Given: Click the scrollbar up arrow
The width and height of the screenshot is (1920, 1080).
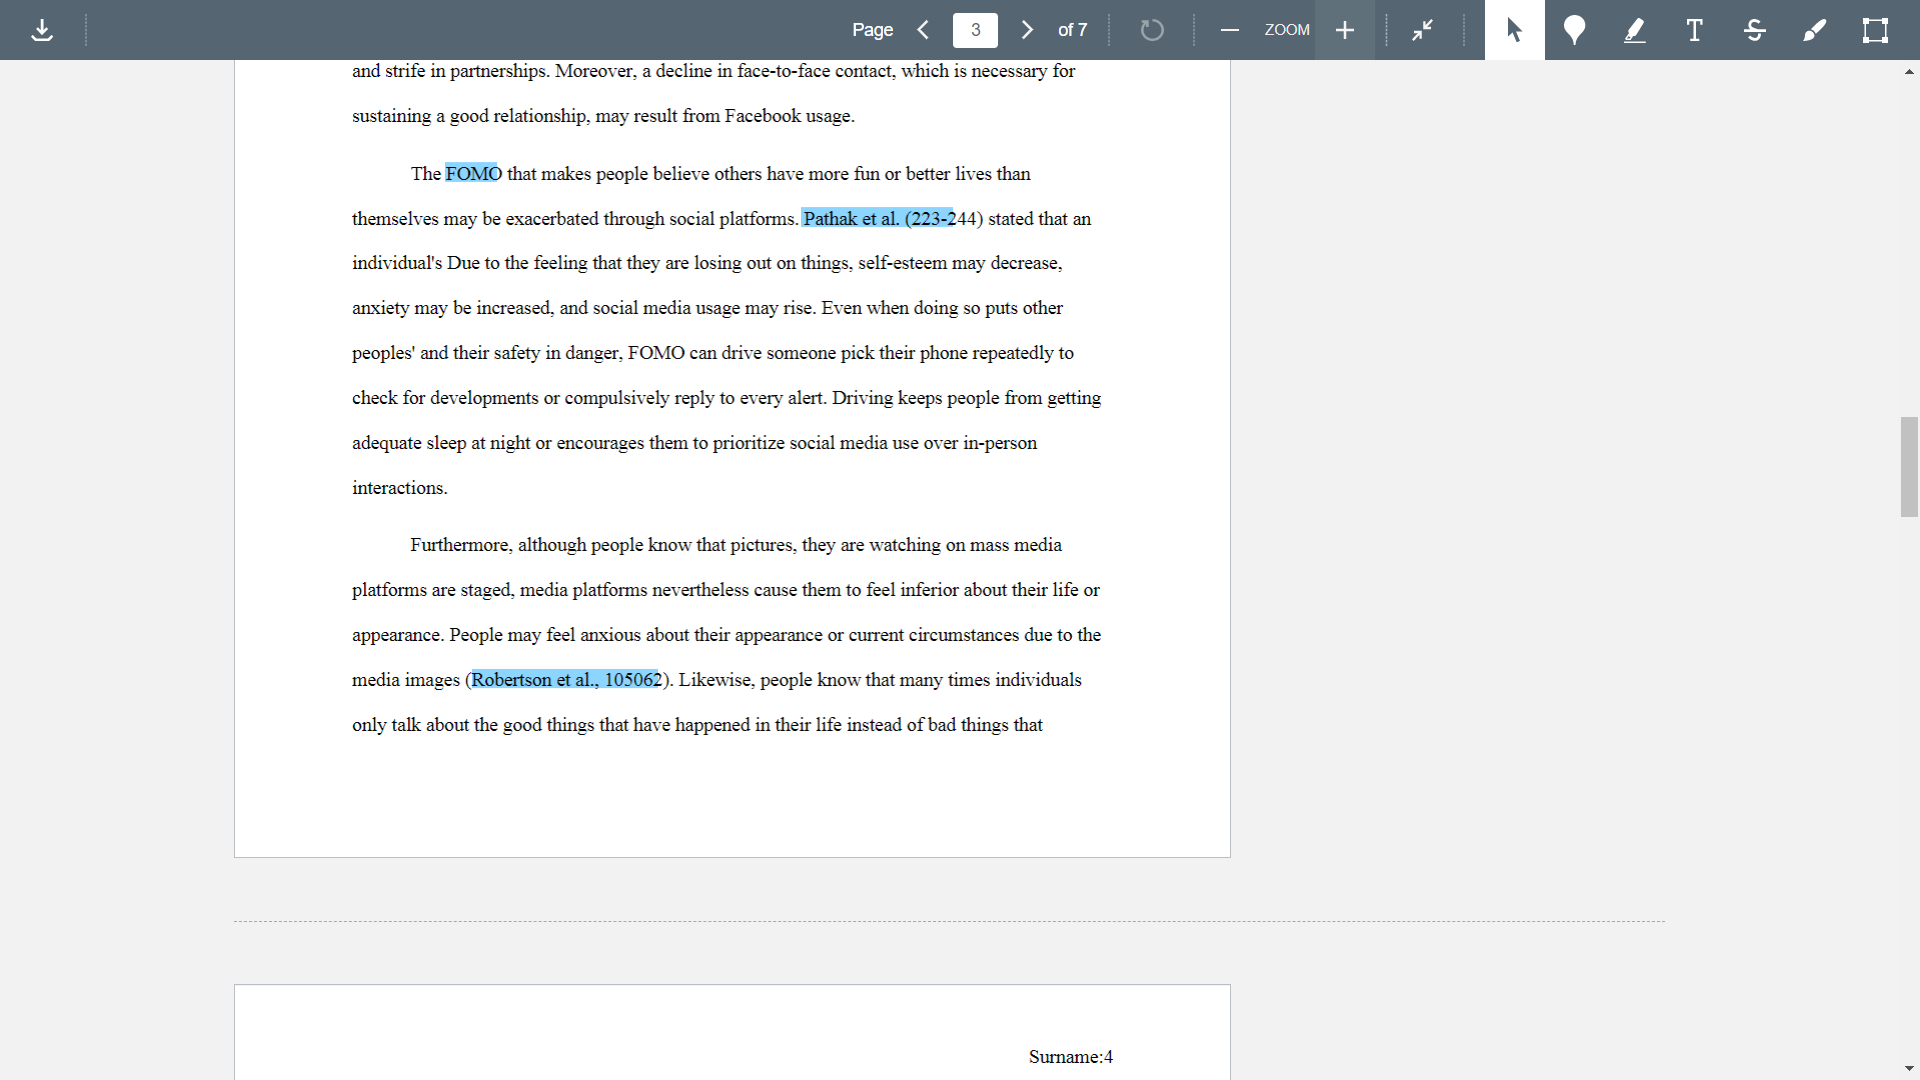Looking at the screenshot, I should coord(1909,72).
